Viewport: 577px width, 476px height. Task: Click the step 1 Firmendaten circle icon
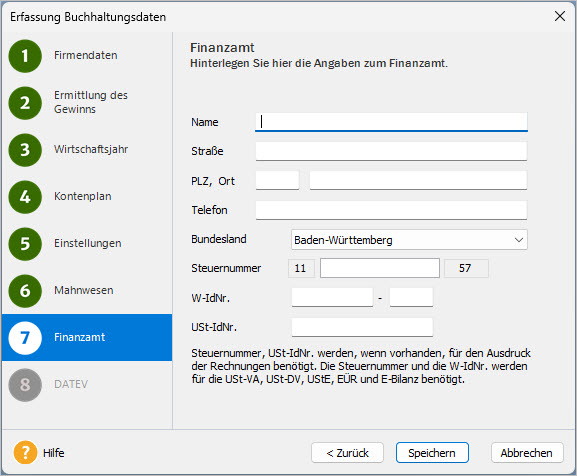coord(25,56)
